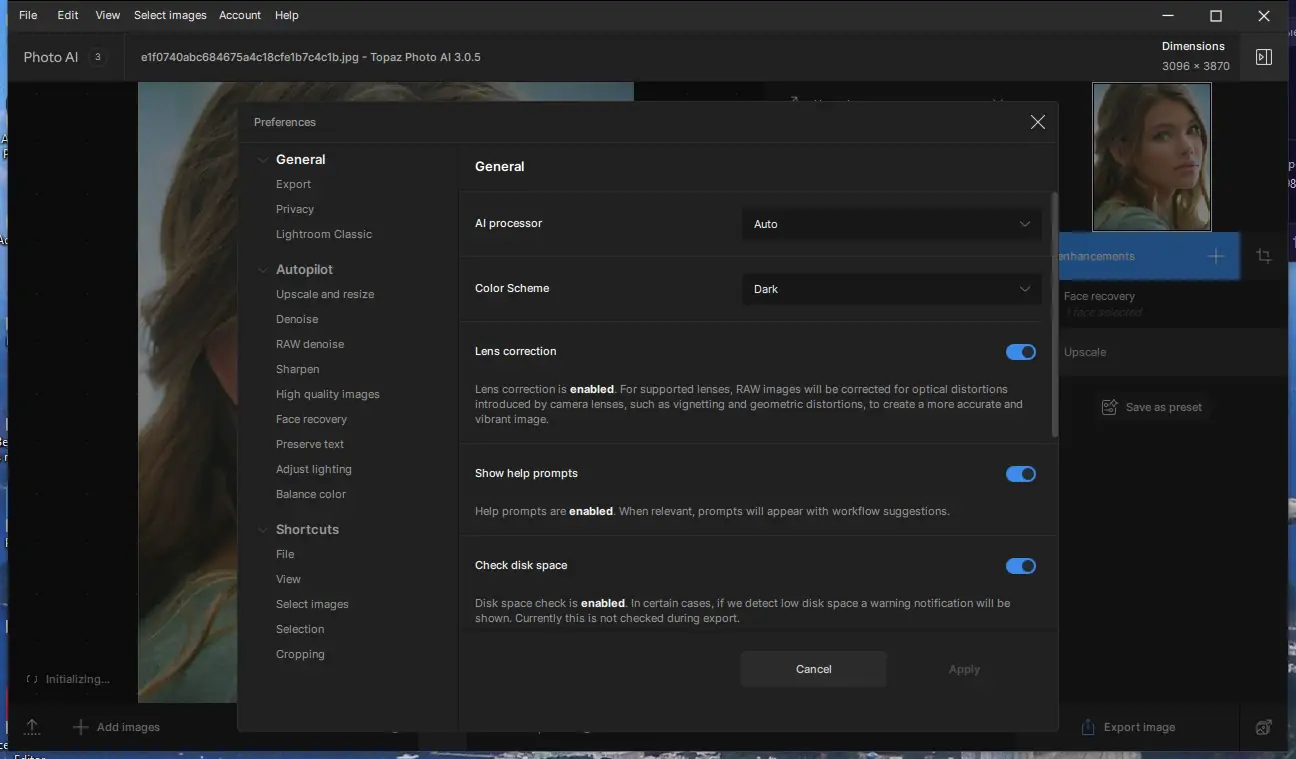Collapse the Shortcuts section in Preferences sidebar
This screenshot has height=759, width=1296.
(263, 530)
